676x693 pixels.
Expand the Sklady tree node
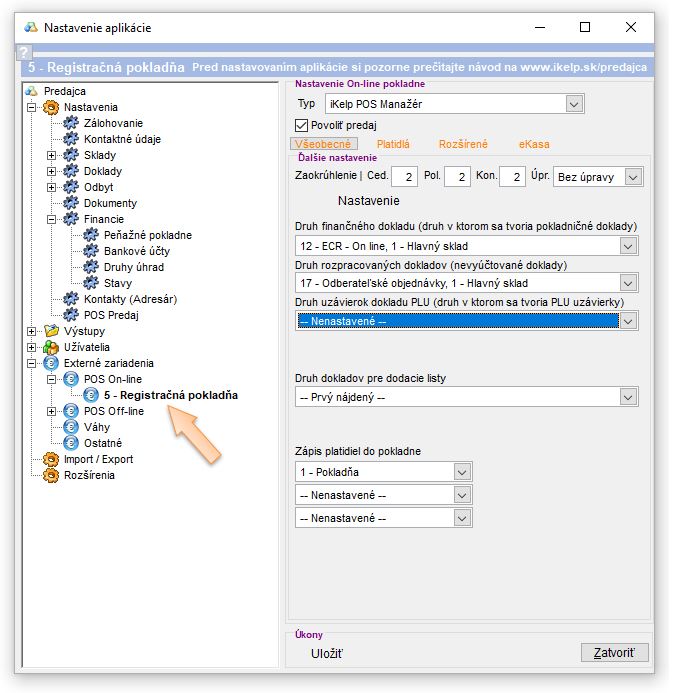pos(51,155)
